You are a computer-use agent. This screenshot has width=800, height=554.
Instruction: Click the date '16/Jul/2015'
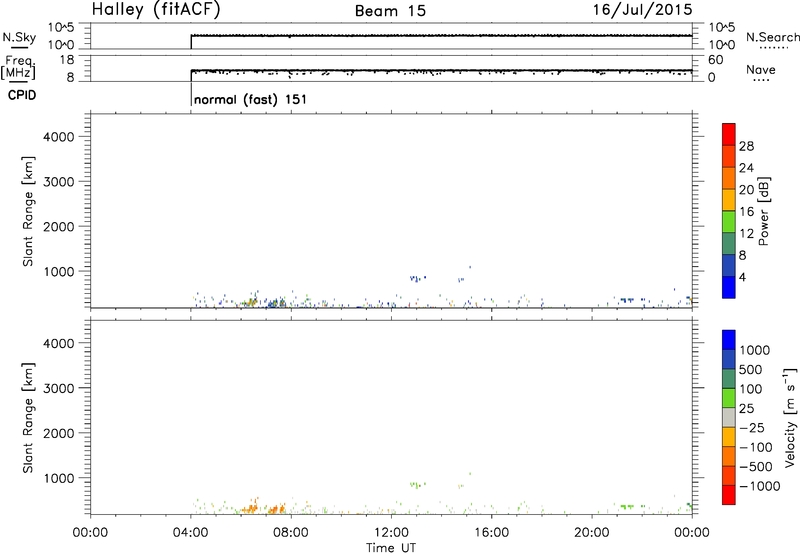click(642, 10)
